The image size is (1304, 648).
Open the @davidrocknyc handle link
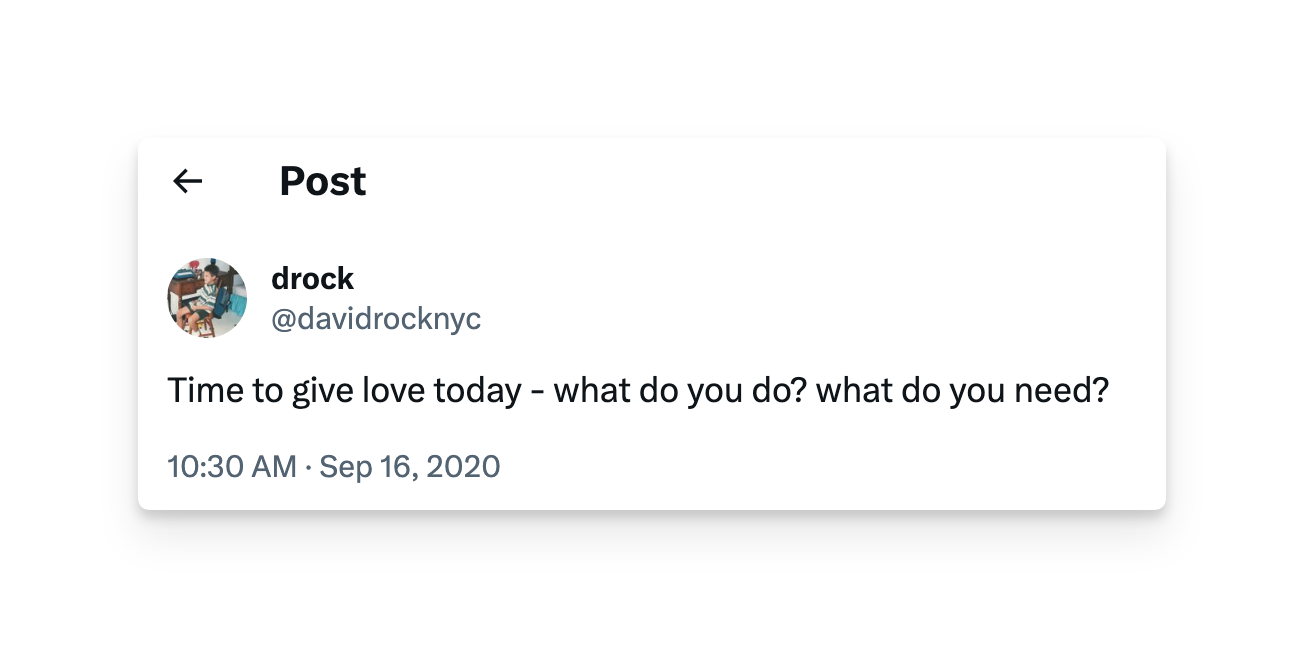coord(376,319)
